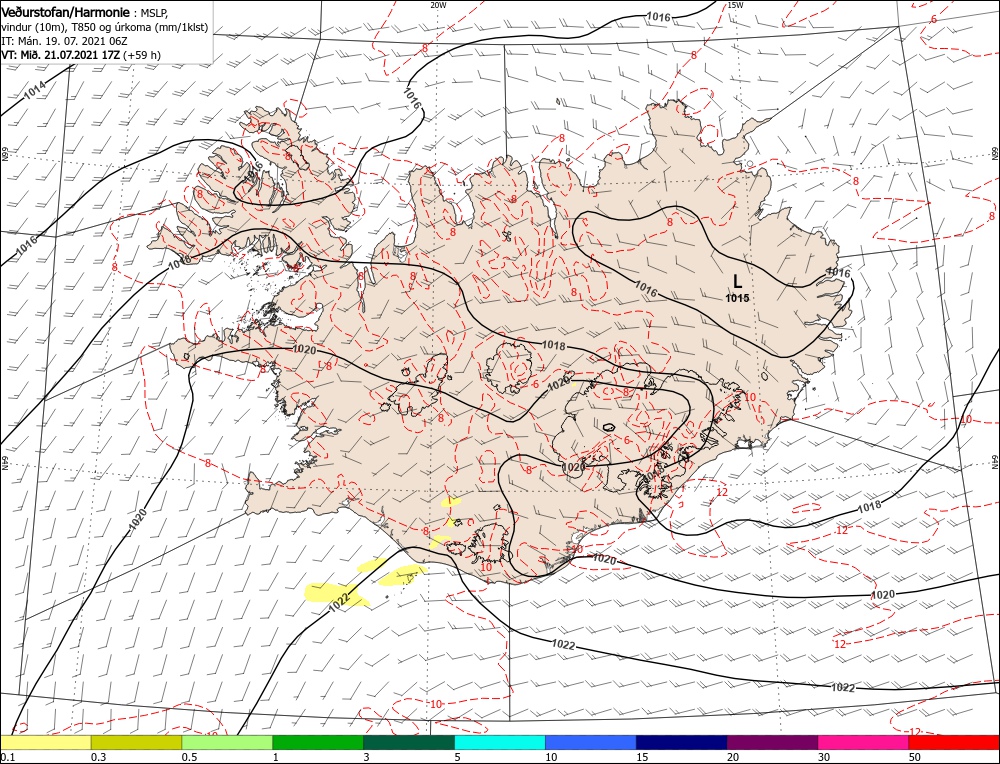Click the olive-yellow 0.3 legend swatch
The height and width of the screenshot is (764, 1000).
tap(136, 742)
